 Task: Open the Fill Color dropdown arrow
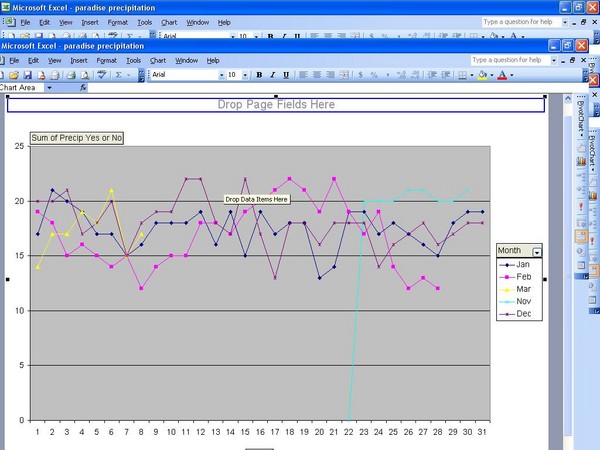pyautogui.click(x=492, y=75)
